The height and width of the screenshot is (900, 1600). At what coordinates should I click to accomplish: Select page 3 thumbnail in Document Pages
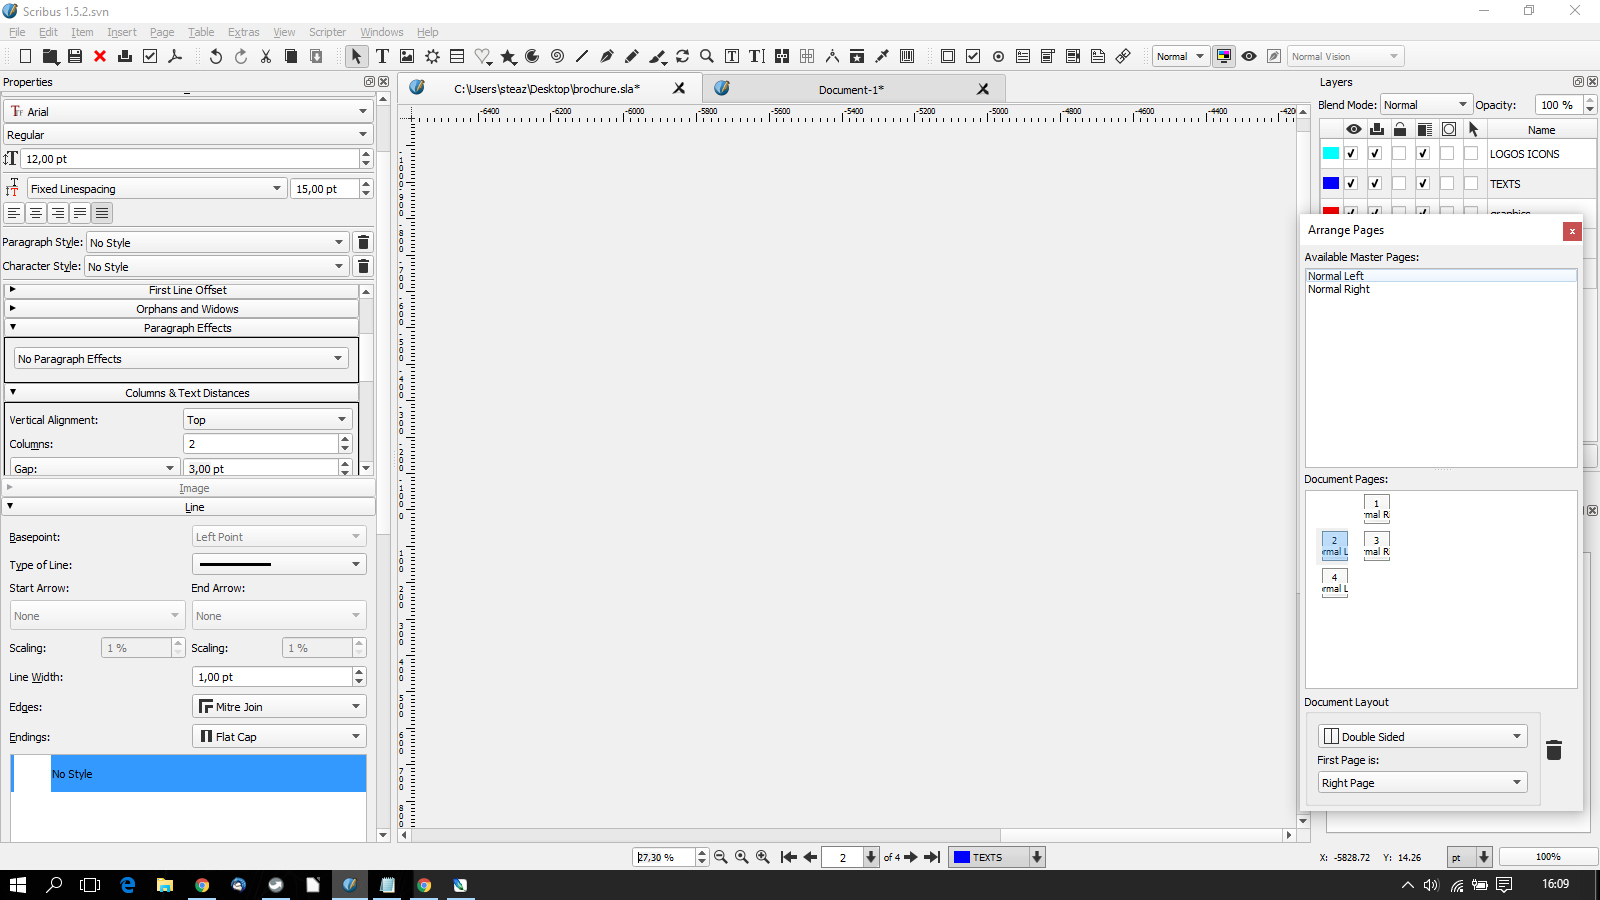coord(1376,545)
